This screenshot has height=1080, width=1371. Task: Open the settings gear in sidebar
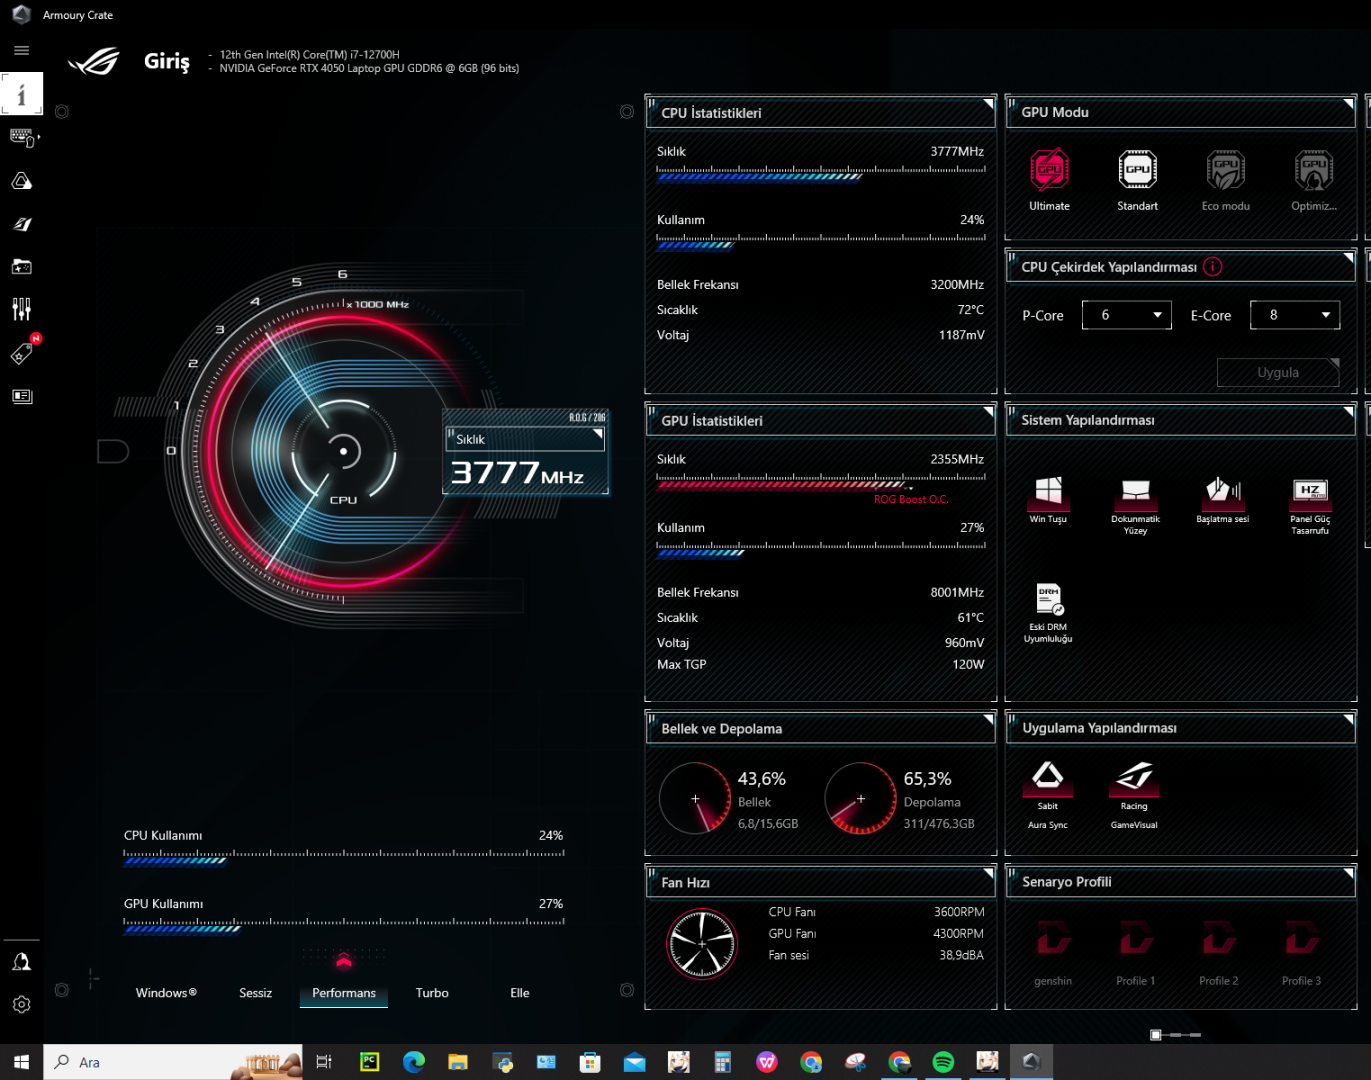21,1004
